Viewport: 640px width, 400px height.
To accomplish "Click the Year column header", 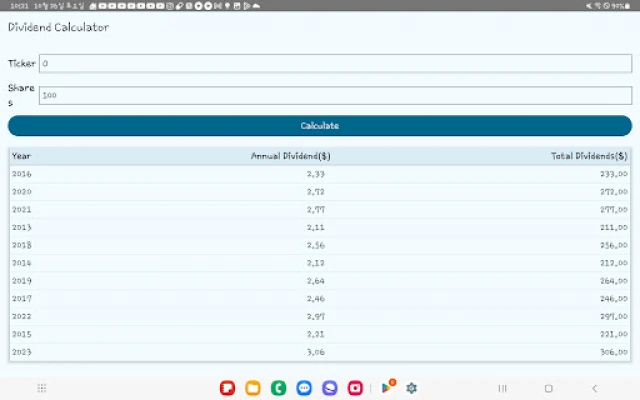I will coord(22,156).
